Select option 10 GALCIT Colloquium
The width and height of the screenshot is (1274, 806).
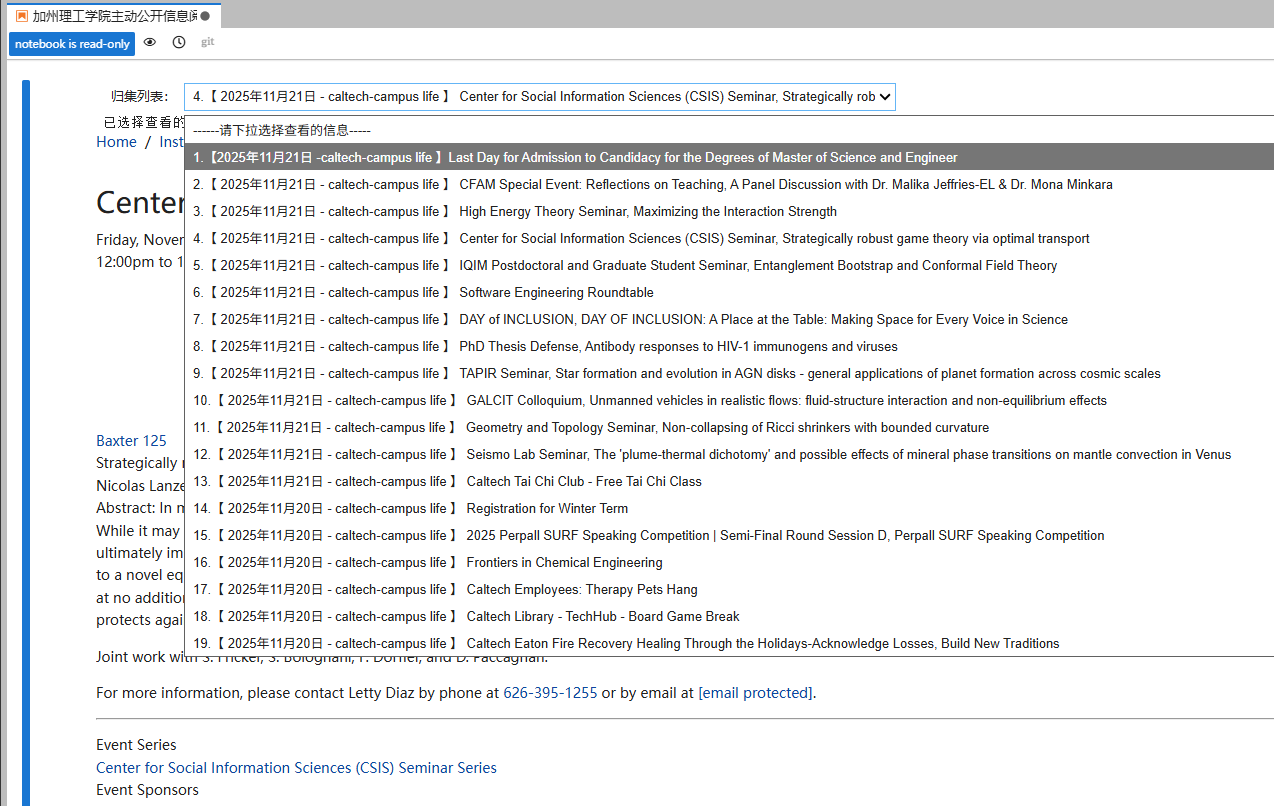pos(729,400)
